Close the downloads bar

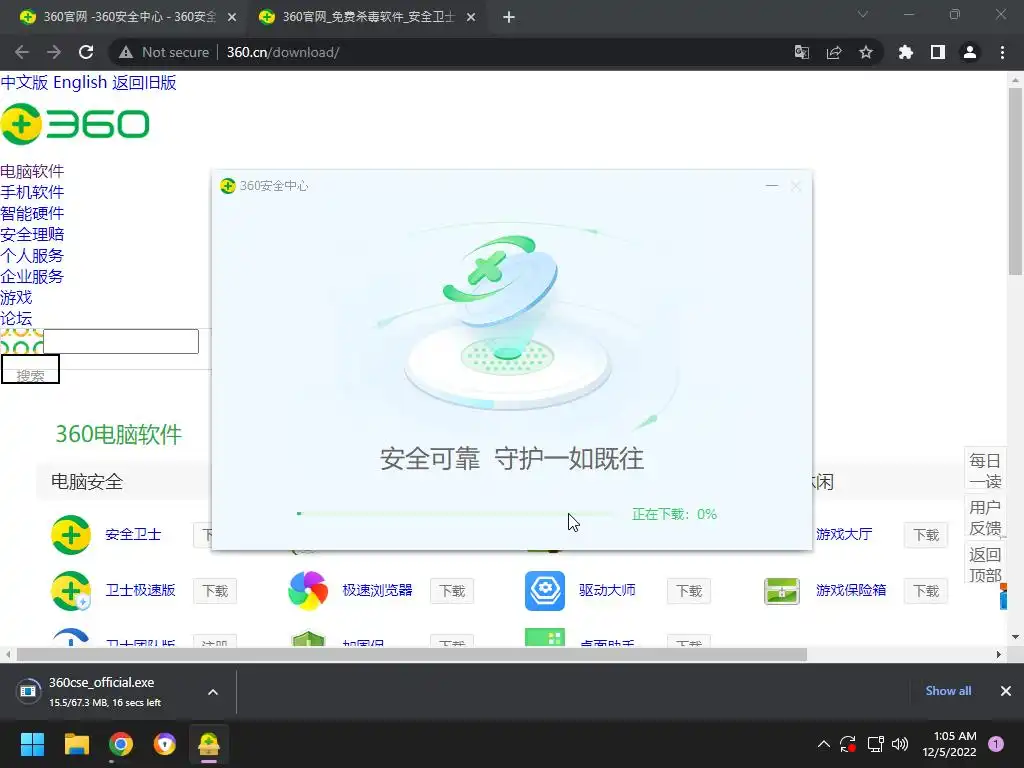pyautogui.click(x=1006, y=691)
